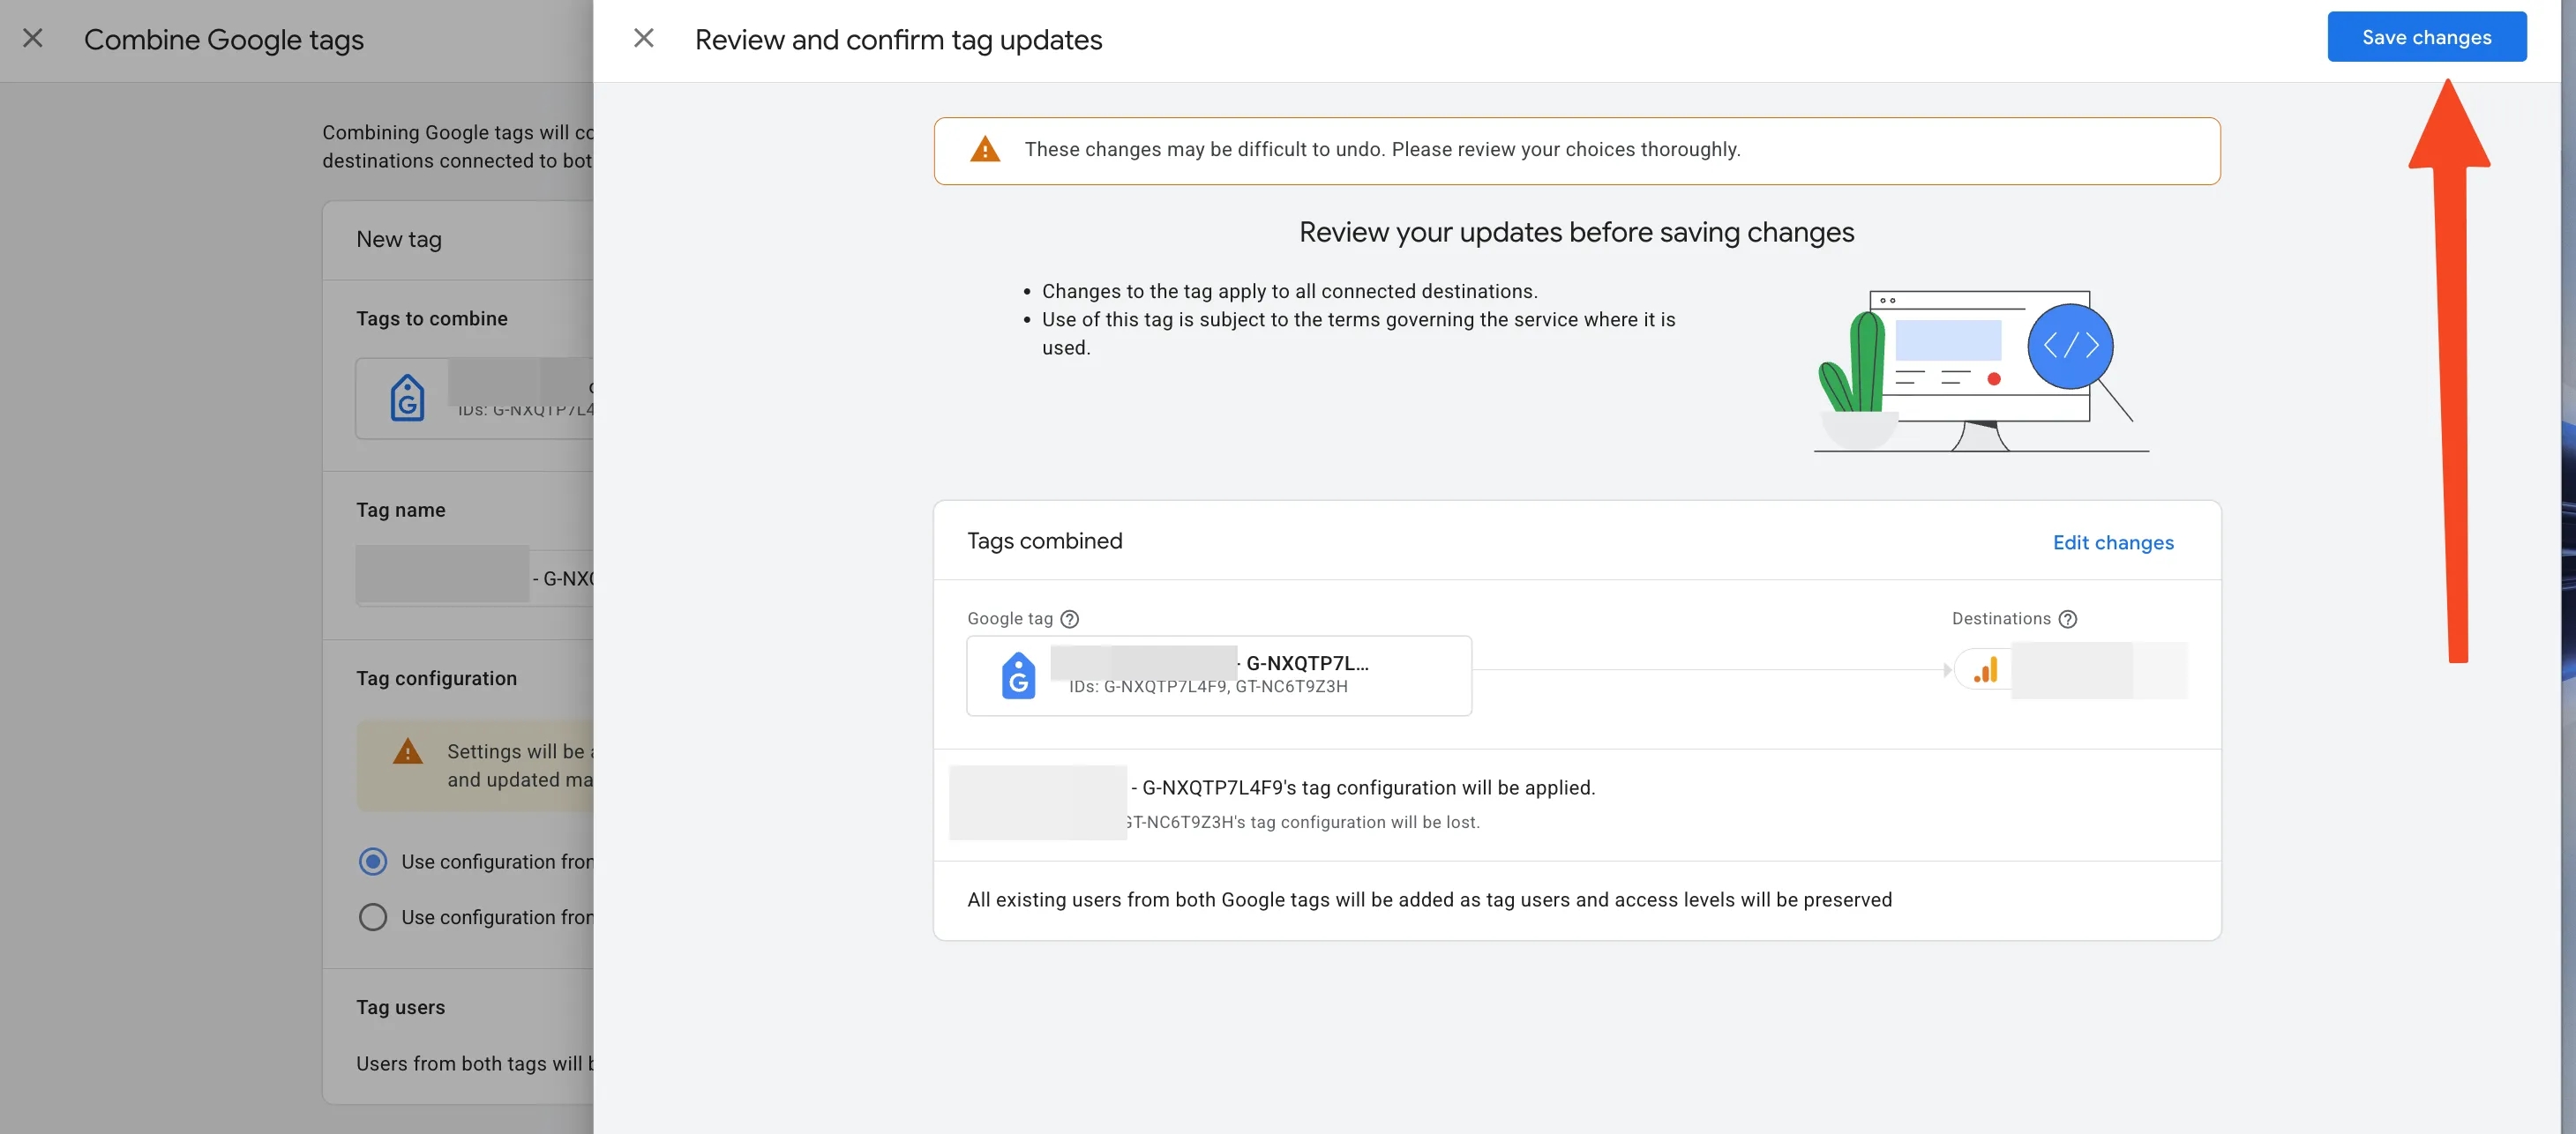
Task: Click the Save changes button
Action: point(2426,37)
